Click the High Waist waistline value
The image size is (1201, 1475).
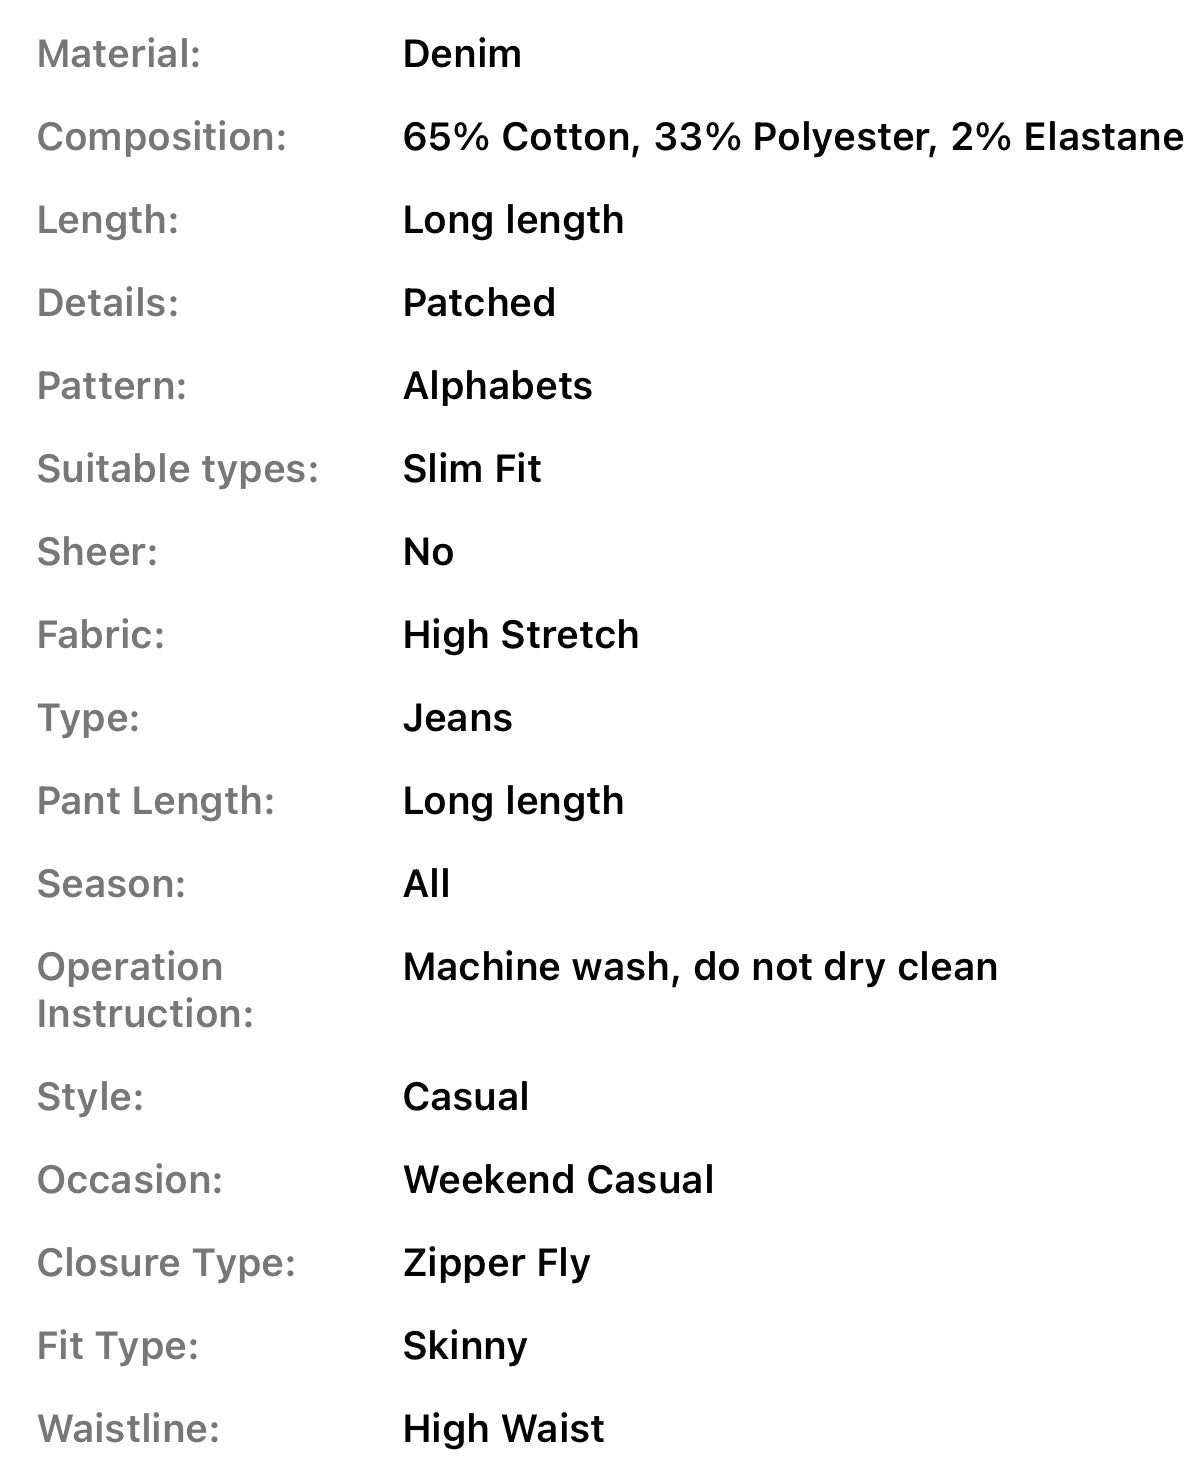pyautogui.click(x=503, y=1429)
